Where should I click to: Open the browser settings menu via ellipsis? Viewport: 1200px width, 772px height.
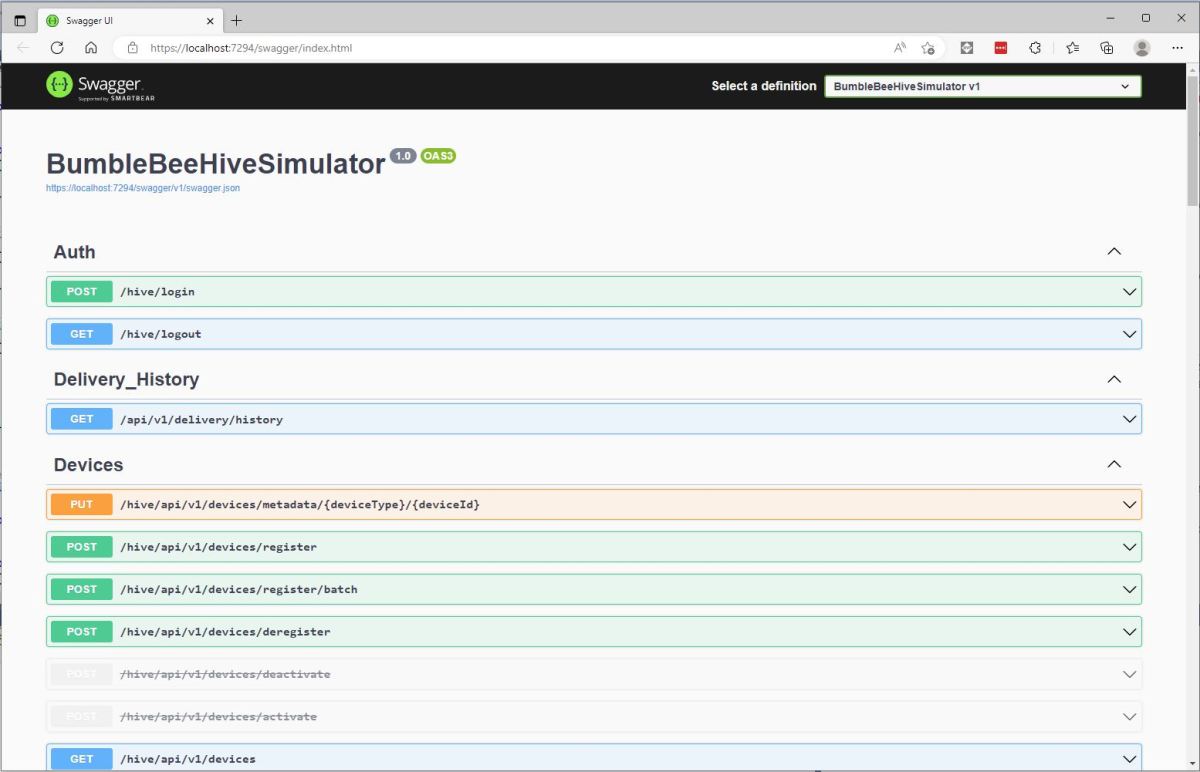(1177, 47)
